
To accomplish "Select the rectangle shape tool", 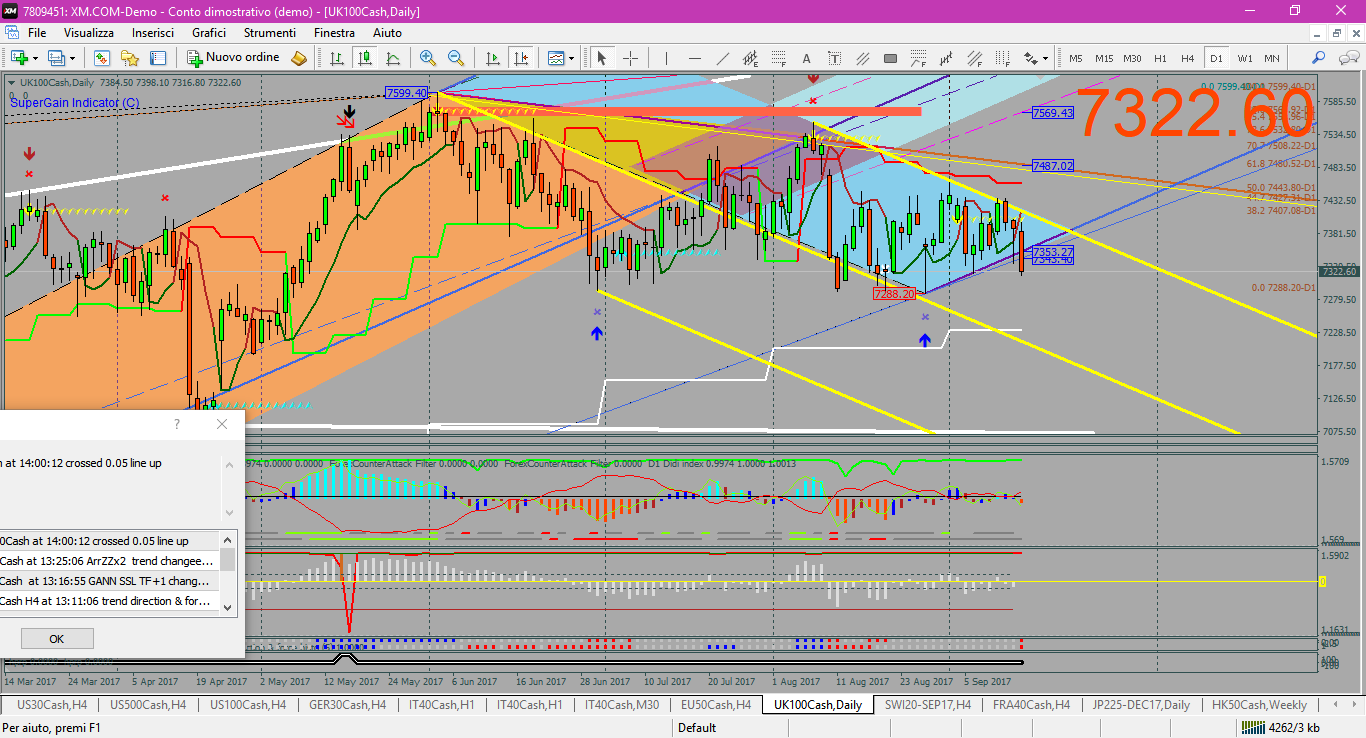I will (x=891, y=58).
